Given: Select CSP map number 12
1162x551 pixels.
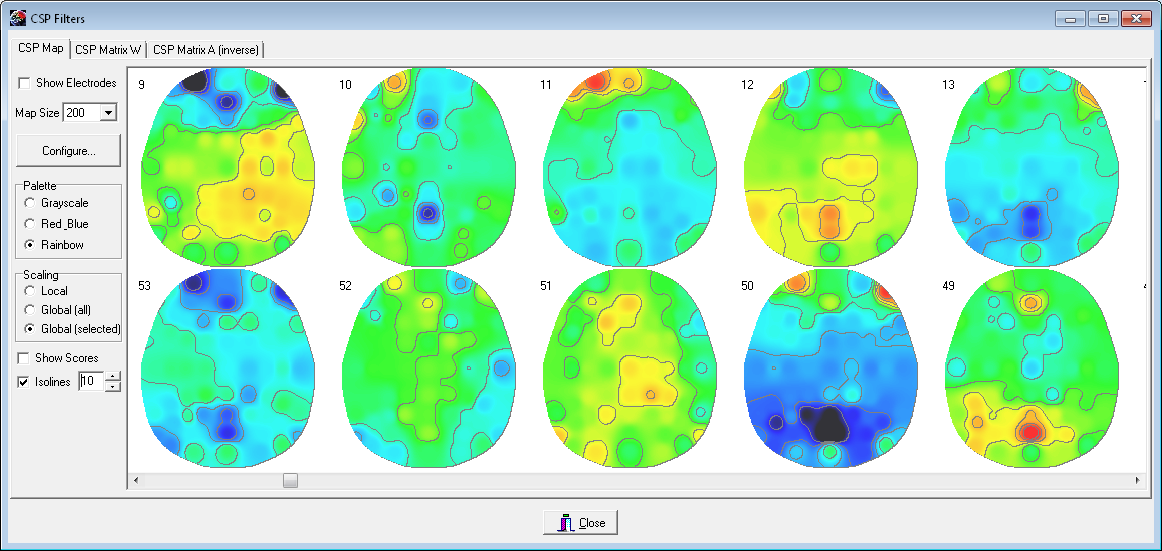Looking at the screenshot, I should [x=831, y=167].
